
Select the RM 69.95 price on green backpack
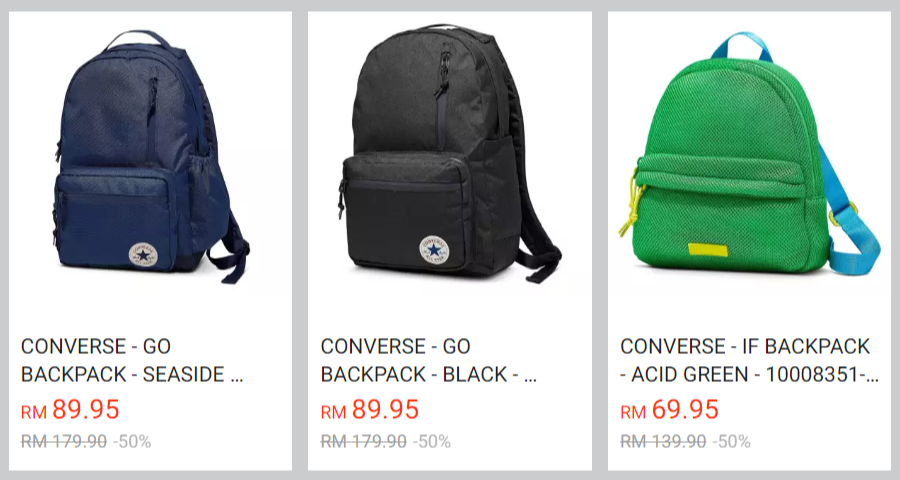(669, 410)
